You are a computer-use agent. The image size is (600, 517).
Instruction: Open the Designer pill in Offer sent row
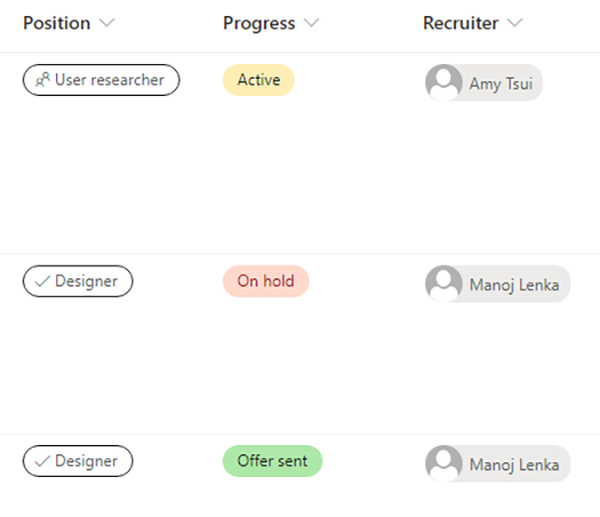78,461
